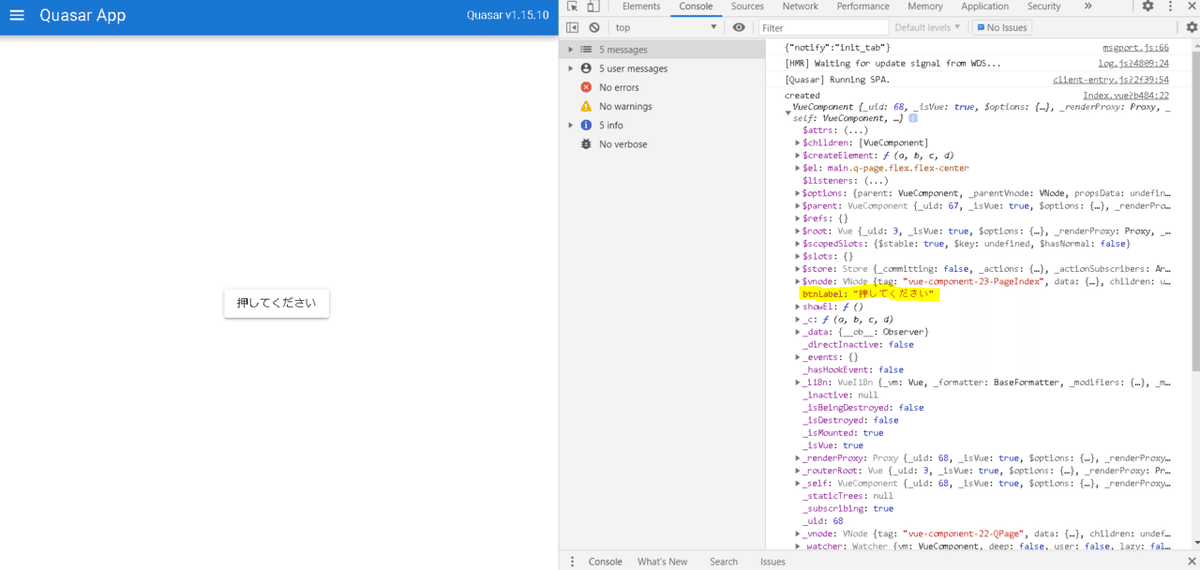Expand the _data Observer row
The image size is (1200, 570).
pyautogui.click(x=798, y=332)
